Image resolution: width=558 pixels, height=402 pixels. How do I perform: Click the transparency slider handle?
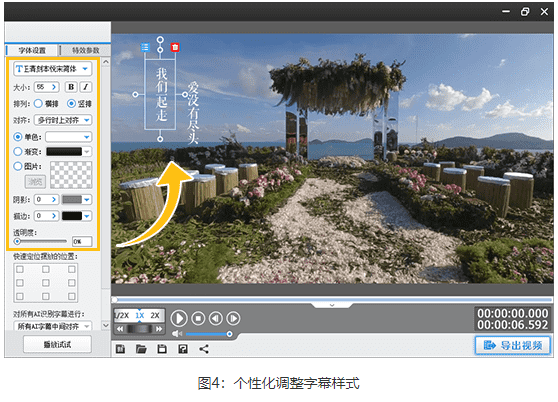(x=17, y=242)
